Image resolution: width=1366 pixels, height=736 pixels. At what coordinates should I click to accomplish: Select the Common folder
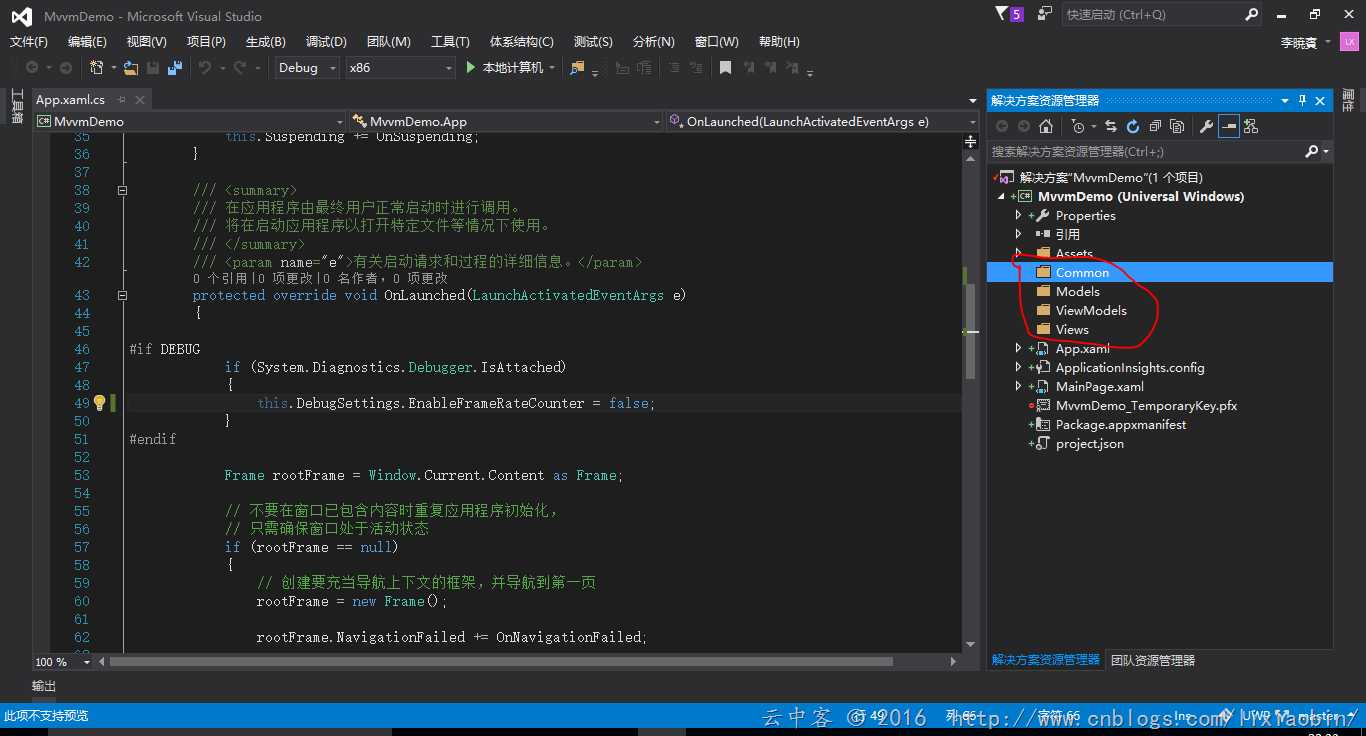[1082, 272]
